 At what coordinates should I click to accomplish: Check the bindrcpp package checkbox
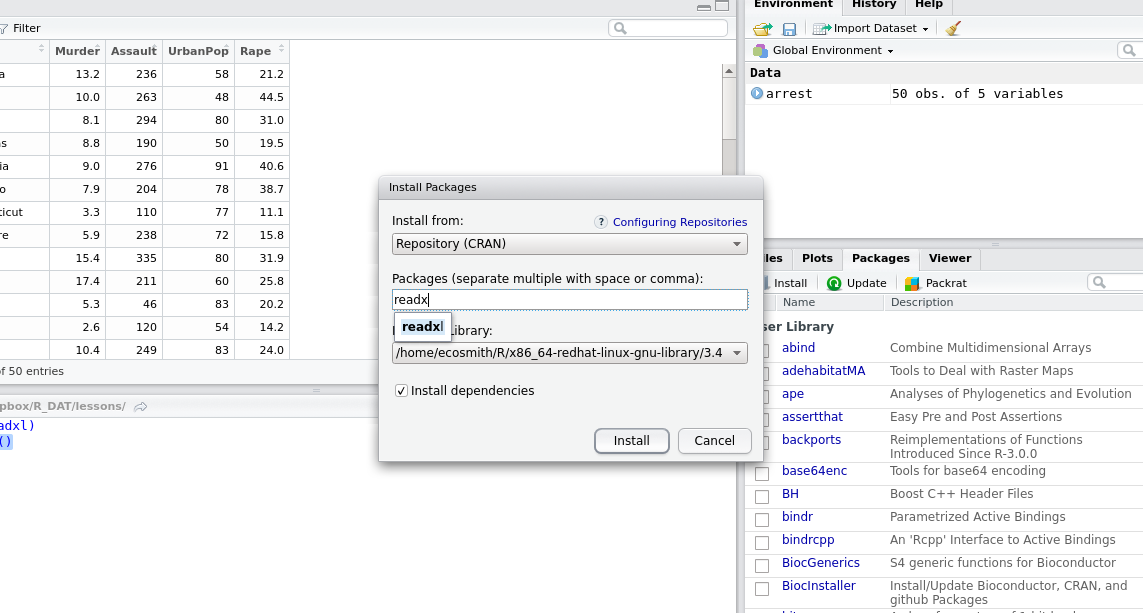point(762,543)
